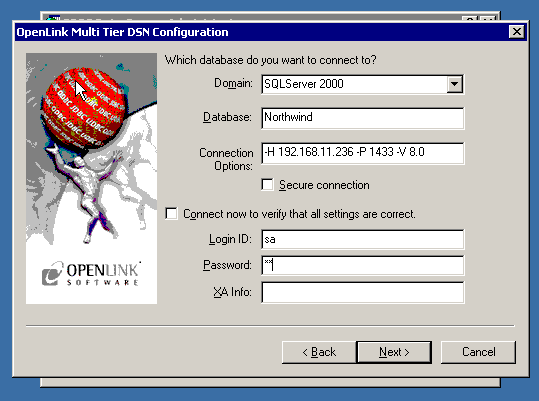Tick the Connect now to verify checkbox
Image resolution: width=539 pixels, height=401 pixels.
click(171, 213)
